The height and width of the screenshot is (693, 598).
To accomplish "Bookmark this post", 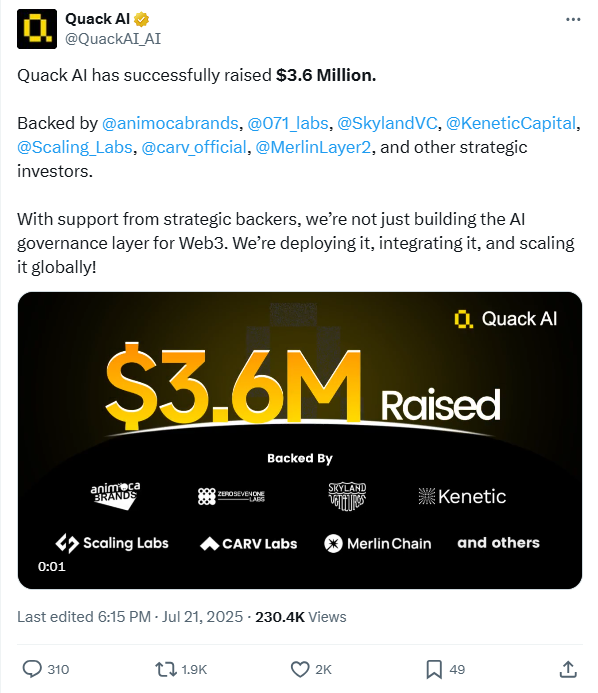I will coord(434,669).
